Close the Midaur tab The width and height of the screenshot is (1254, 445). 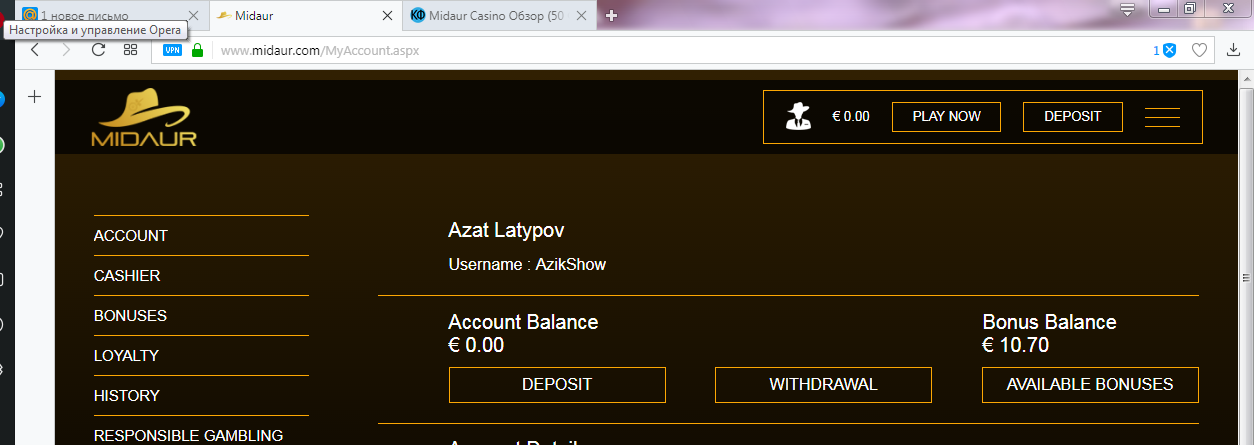[388, 16]
